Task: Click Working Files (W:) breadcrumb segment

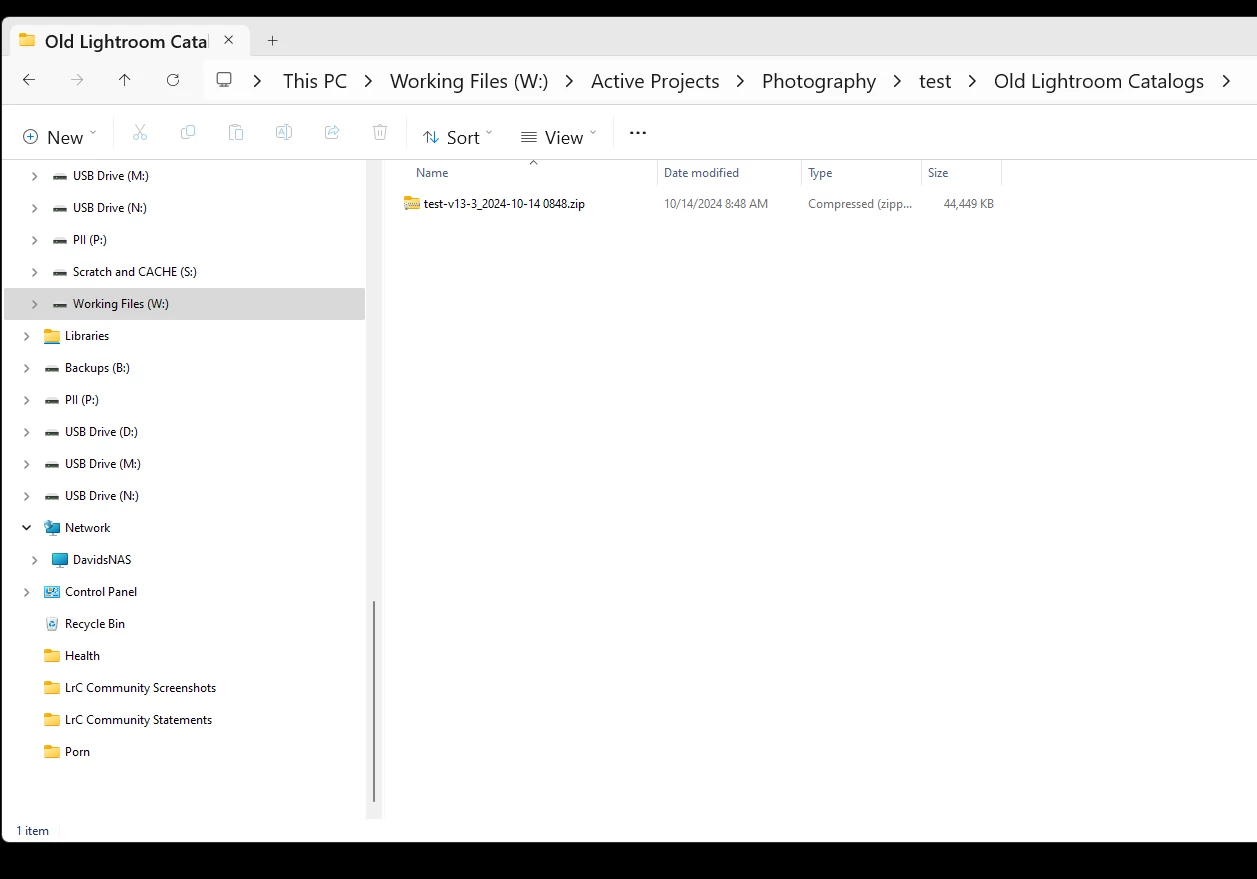Action: coord(469,81)
